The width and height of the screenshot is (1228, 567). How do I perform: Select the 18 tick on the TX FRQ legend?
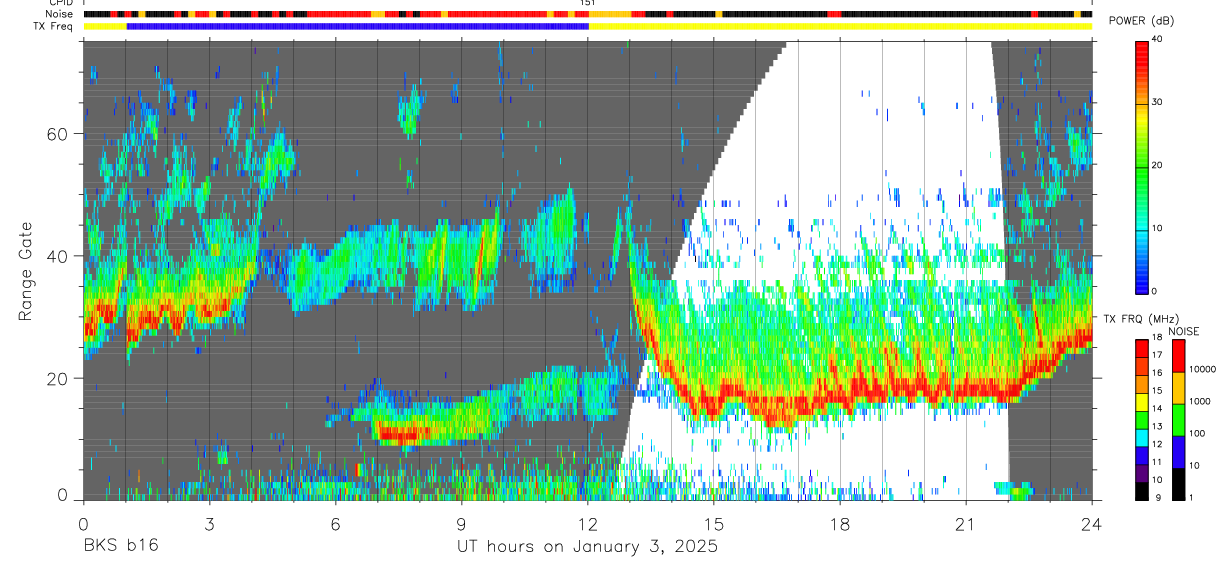coord(1158,338)
